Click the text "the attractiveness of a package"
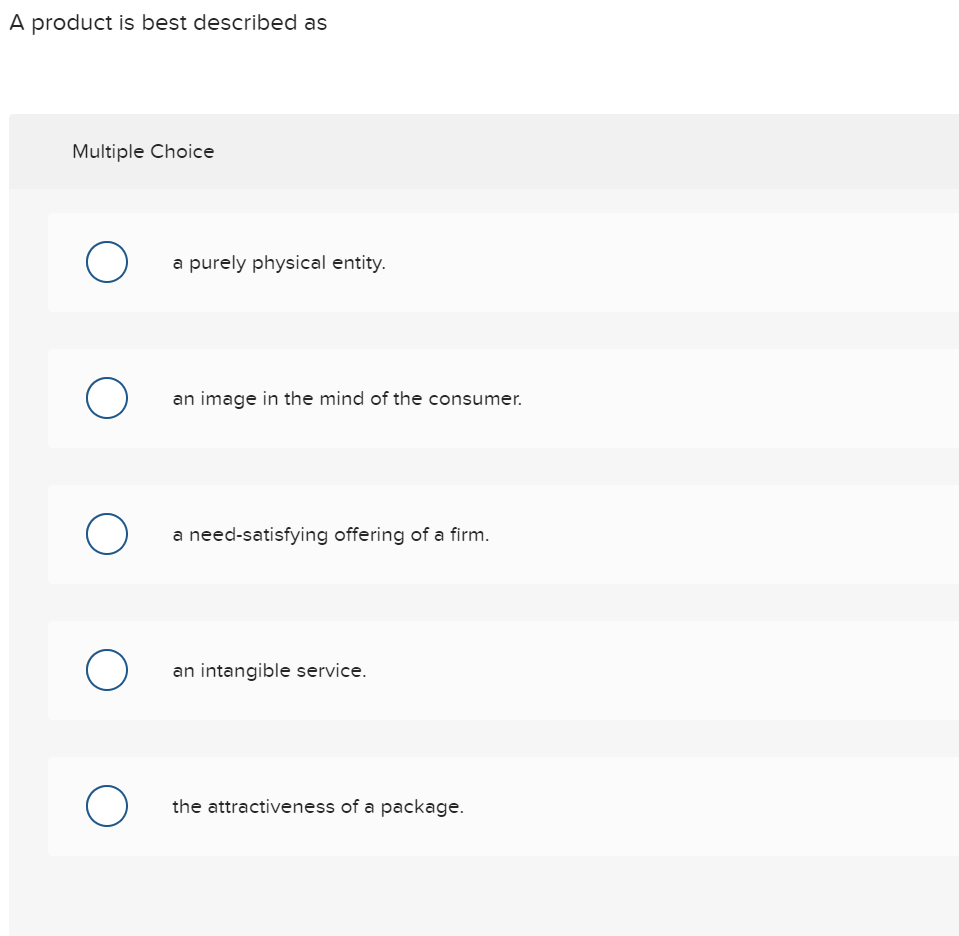Image resolution: width=959 pixels, height=936 pixels. (318, 806)
